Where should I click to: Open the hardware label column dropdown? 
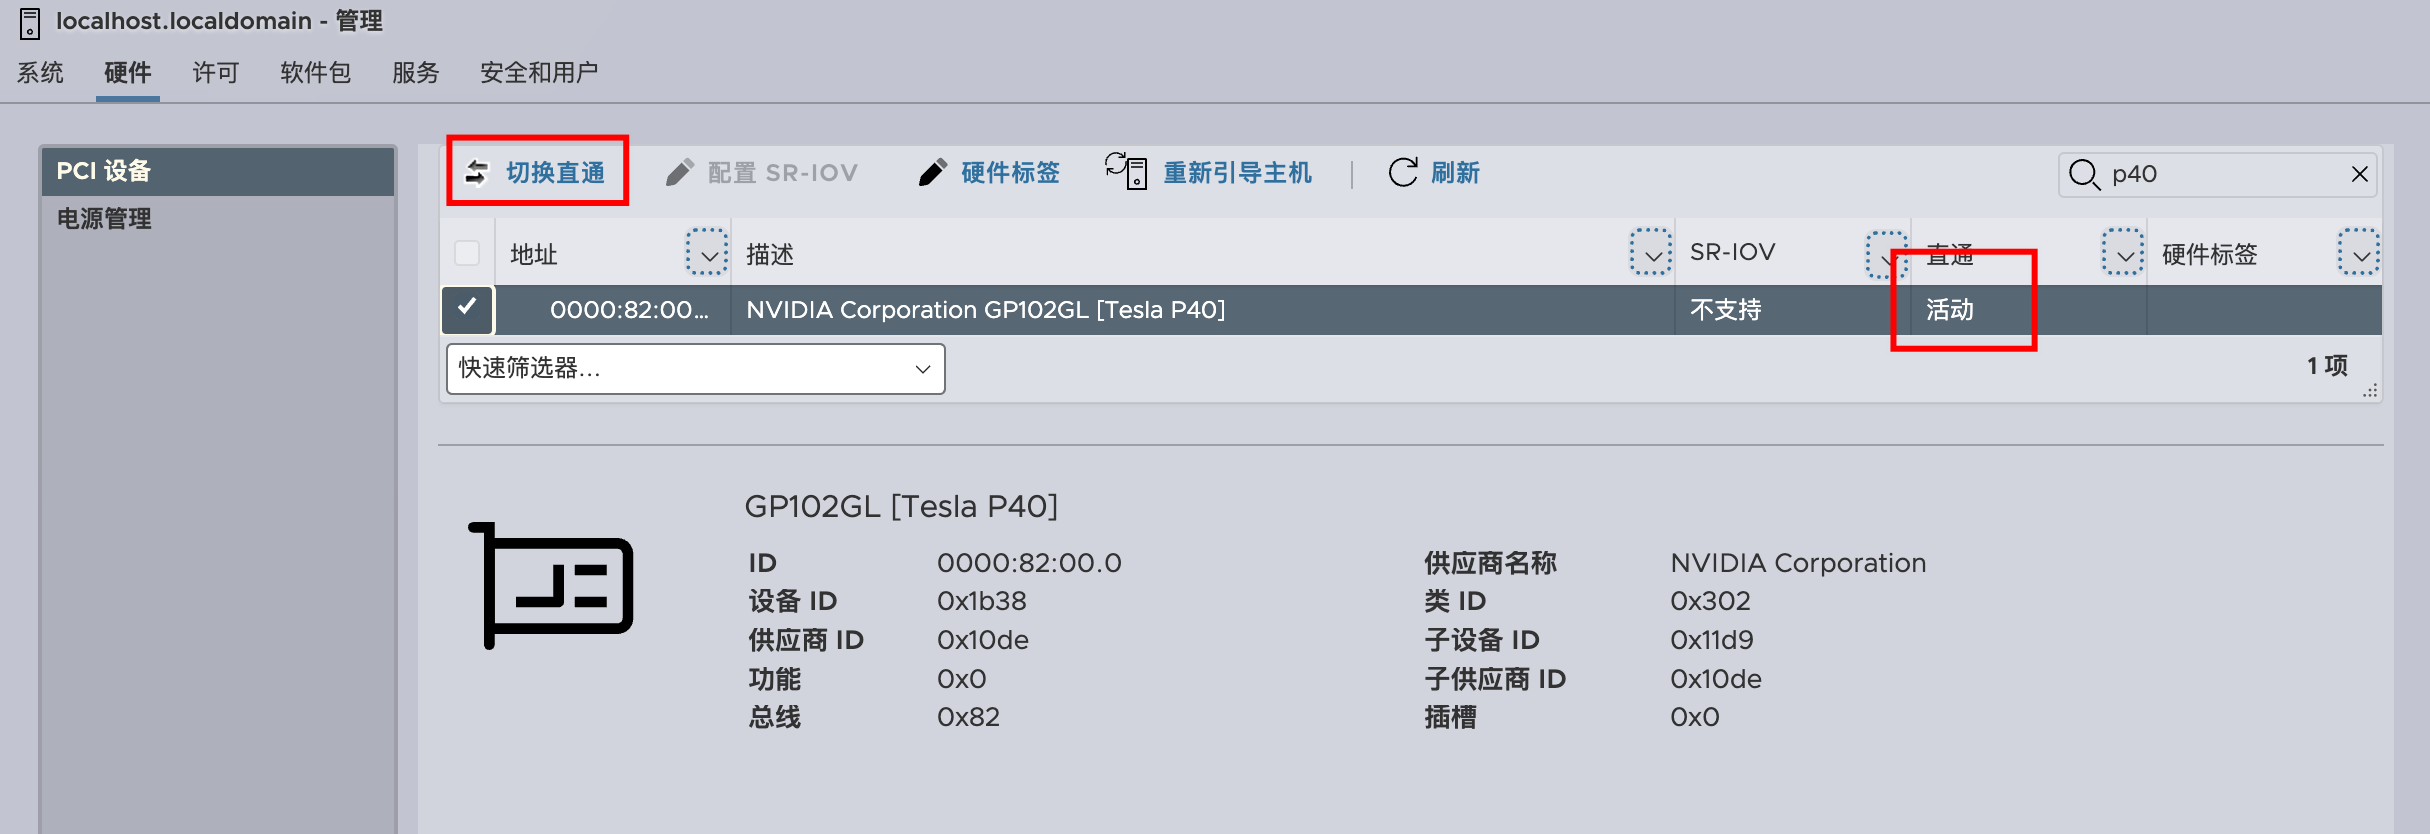click(x=2358, y=253)
